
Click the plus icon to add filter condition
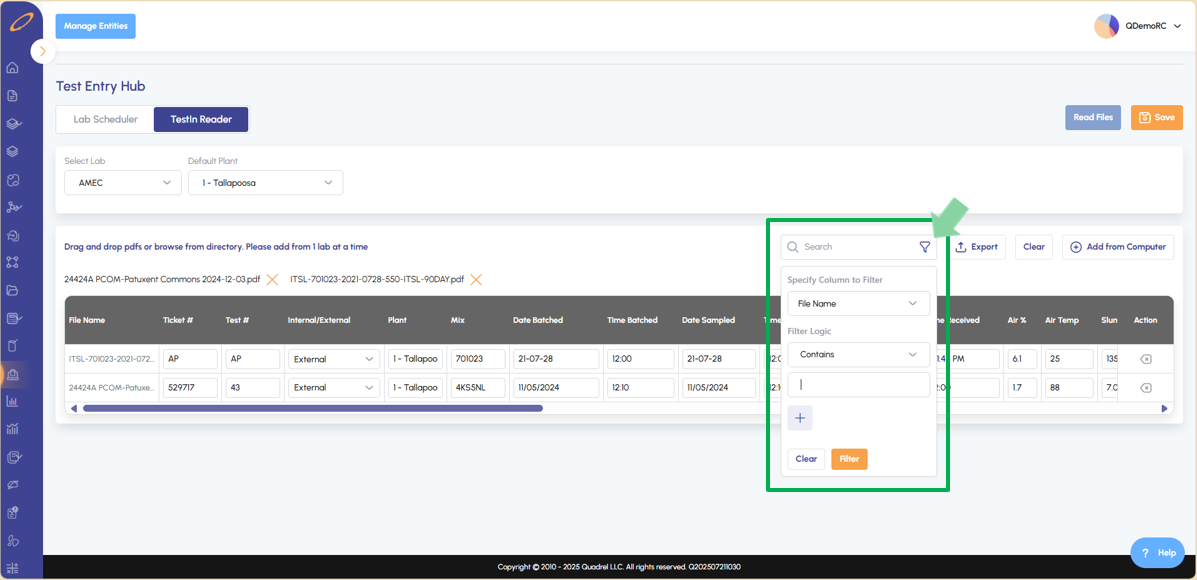click(800, 418)
